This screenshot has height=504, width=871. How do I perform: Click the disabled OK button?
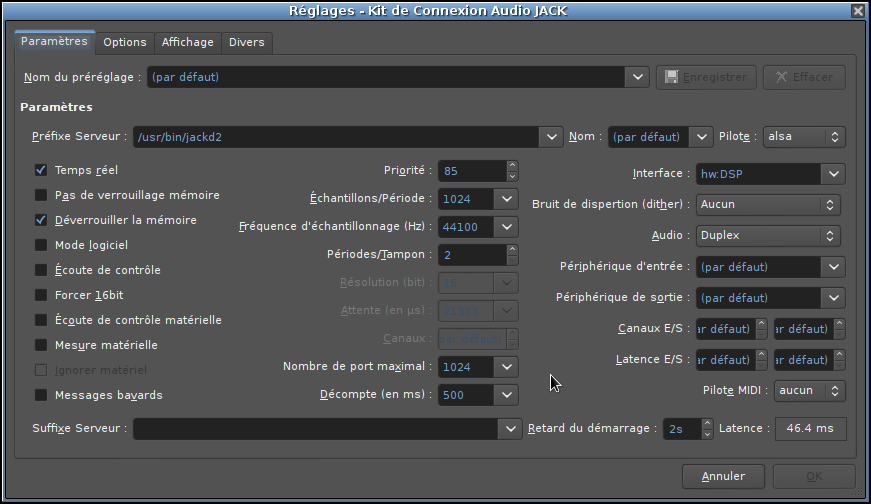814,476
